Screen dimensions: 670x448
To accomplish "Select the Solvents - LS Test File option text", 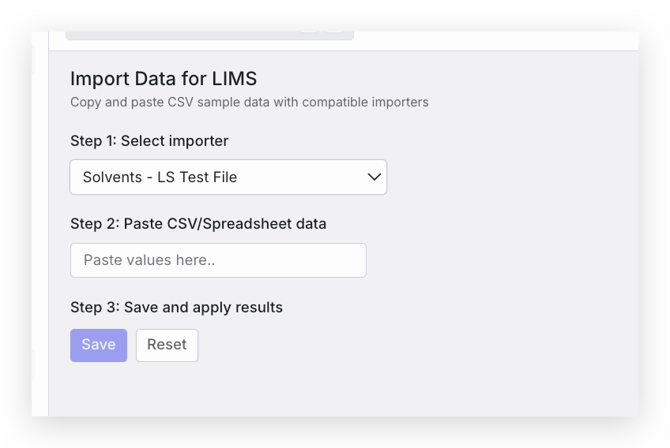I will 160,177.
